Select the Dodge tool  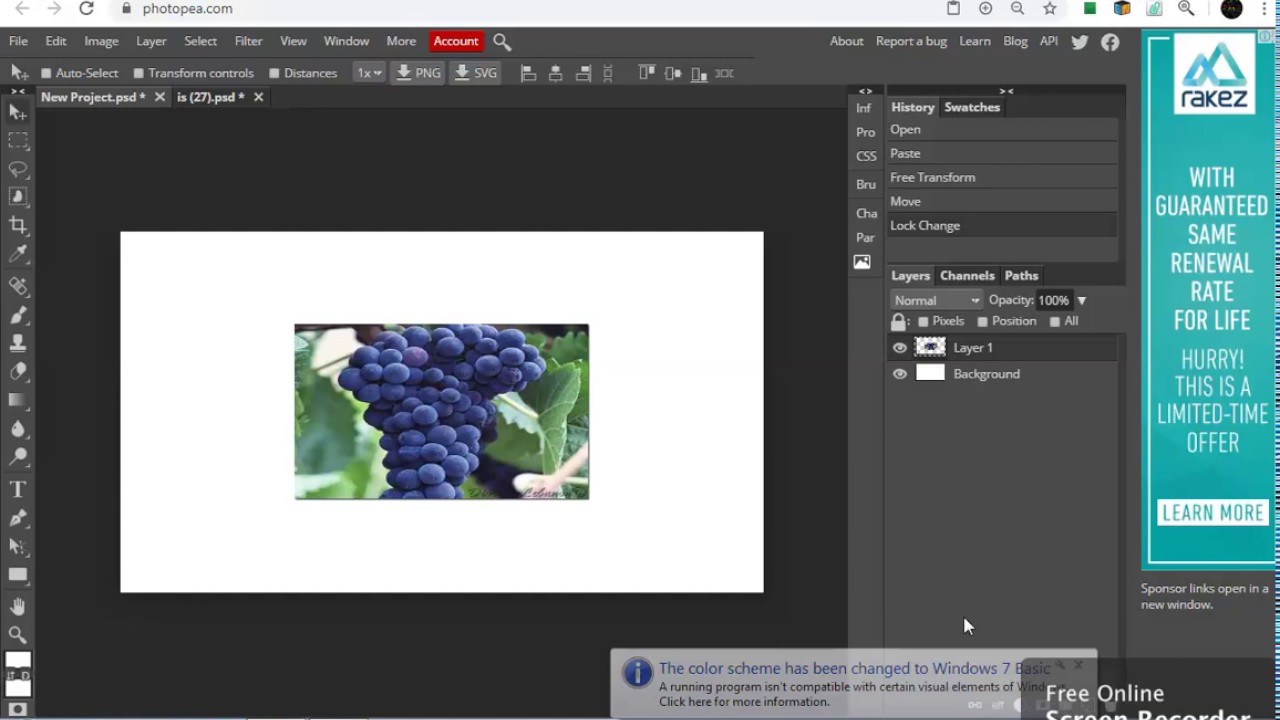pyautogui.click(x=18, y=457)
